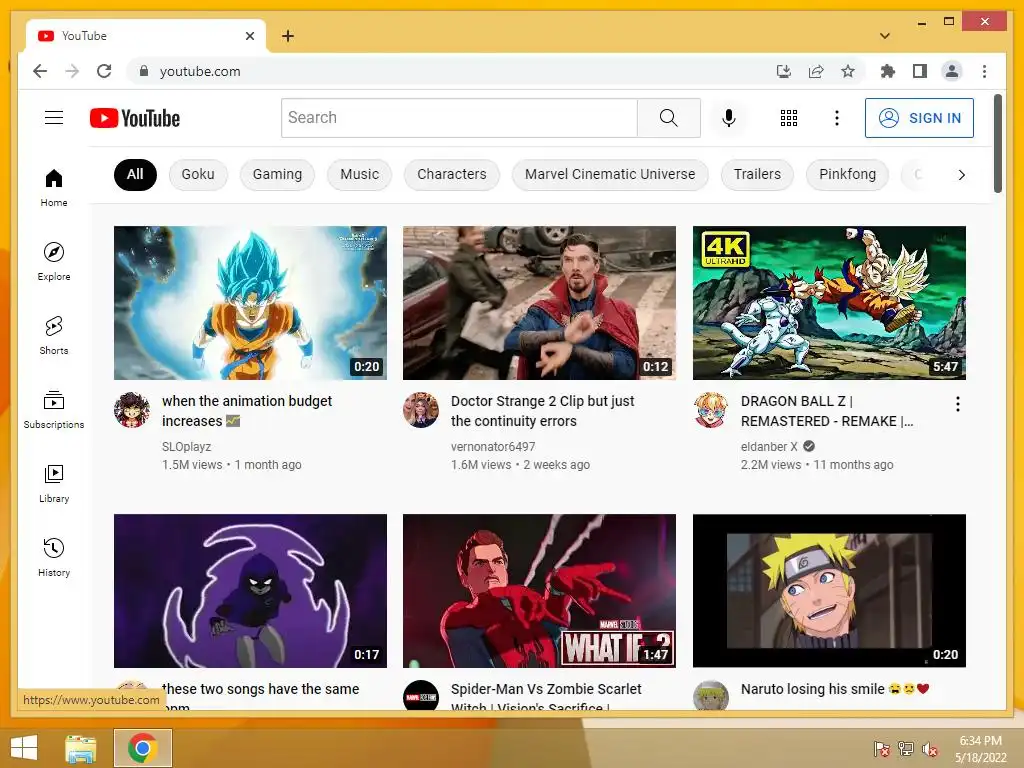Go to Home in sidebar
1024x768 pixels.
pos(54,188)
